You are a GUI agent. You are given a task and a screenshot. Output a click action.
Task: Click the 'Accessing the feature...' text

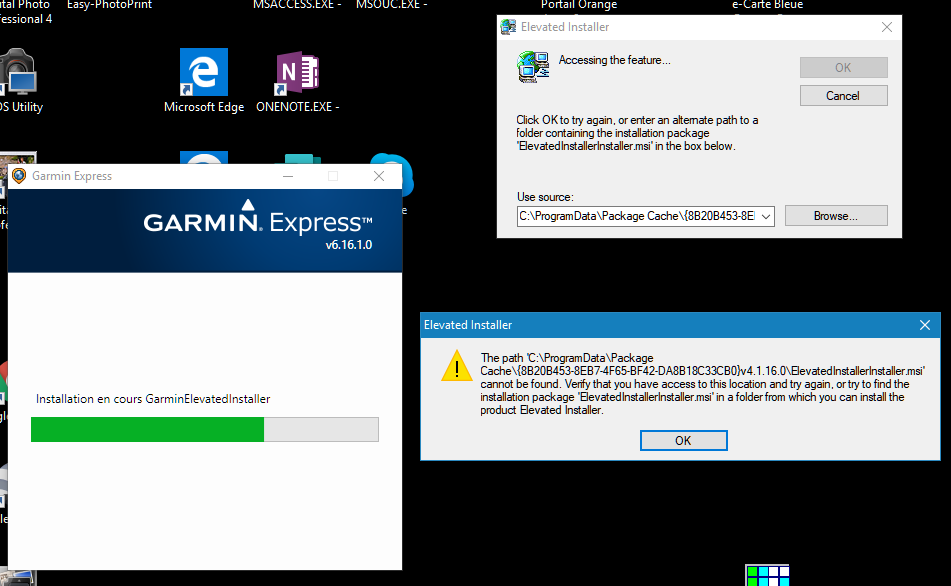tap(614, 60)
